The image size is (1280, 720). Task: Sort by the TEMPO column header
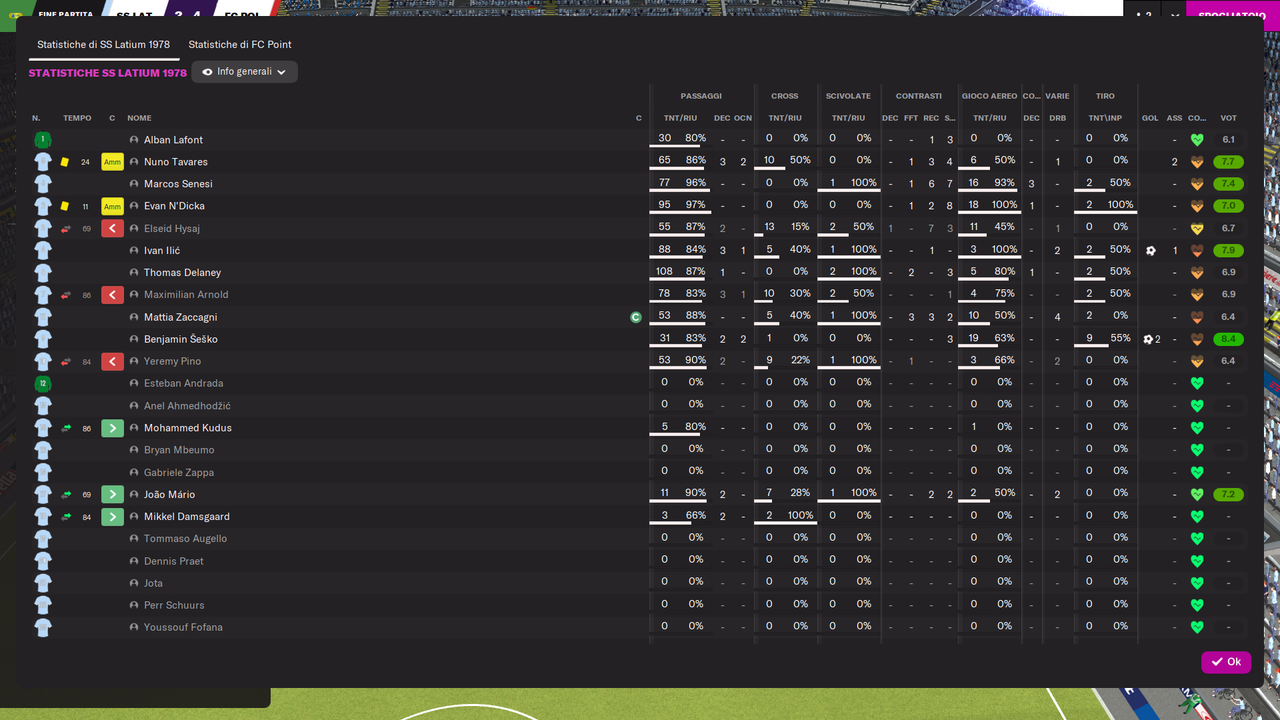pyautogui.click(x=77, y=118)
